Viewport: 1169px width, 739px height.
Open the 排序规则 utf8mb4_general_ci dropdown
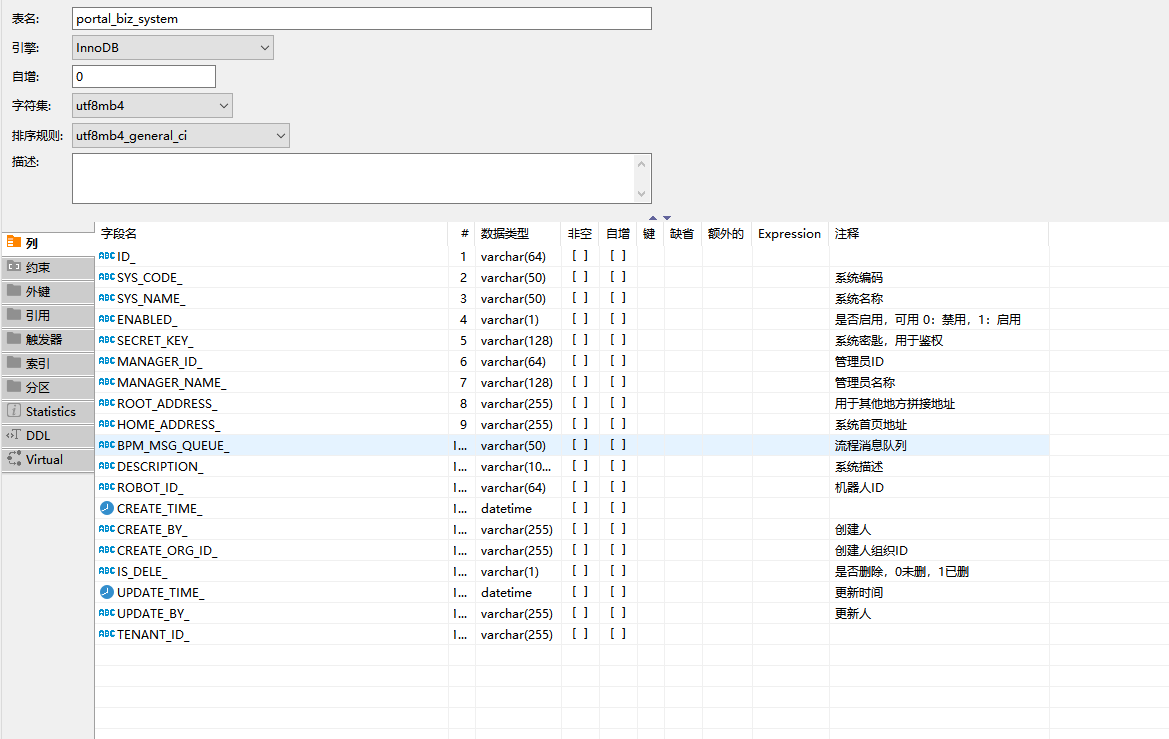pos(180,136)
